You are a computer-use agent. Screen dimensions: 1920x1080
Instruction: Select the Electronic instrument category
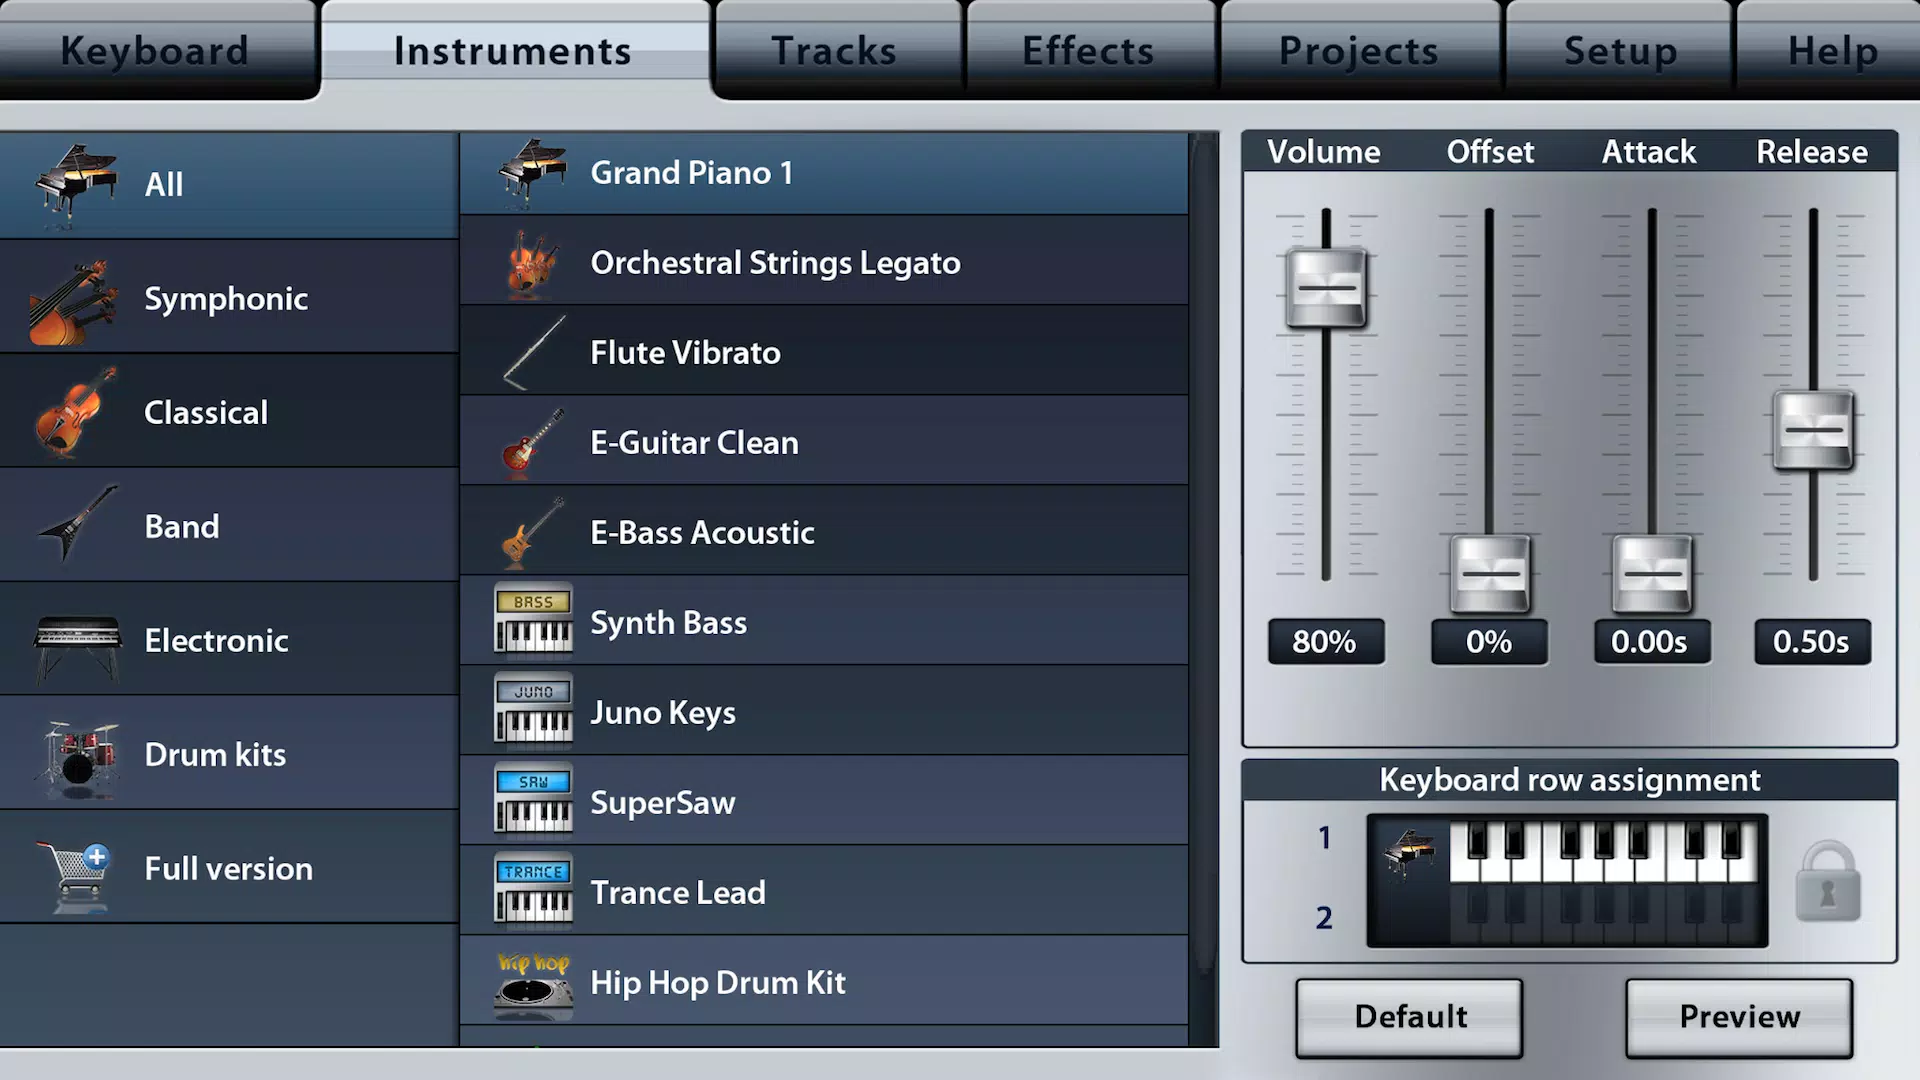click(225, 640)
